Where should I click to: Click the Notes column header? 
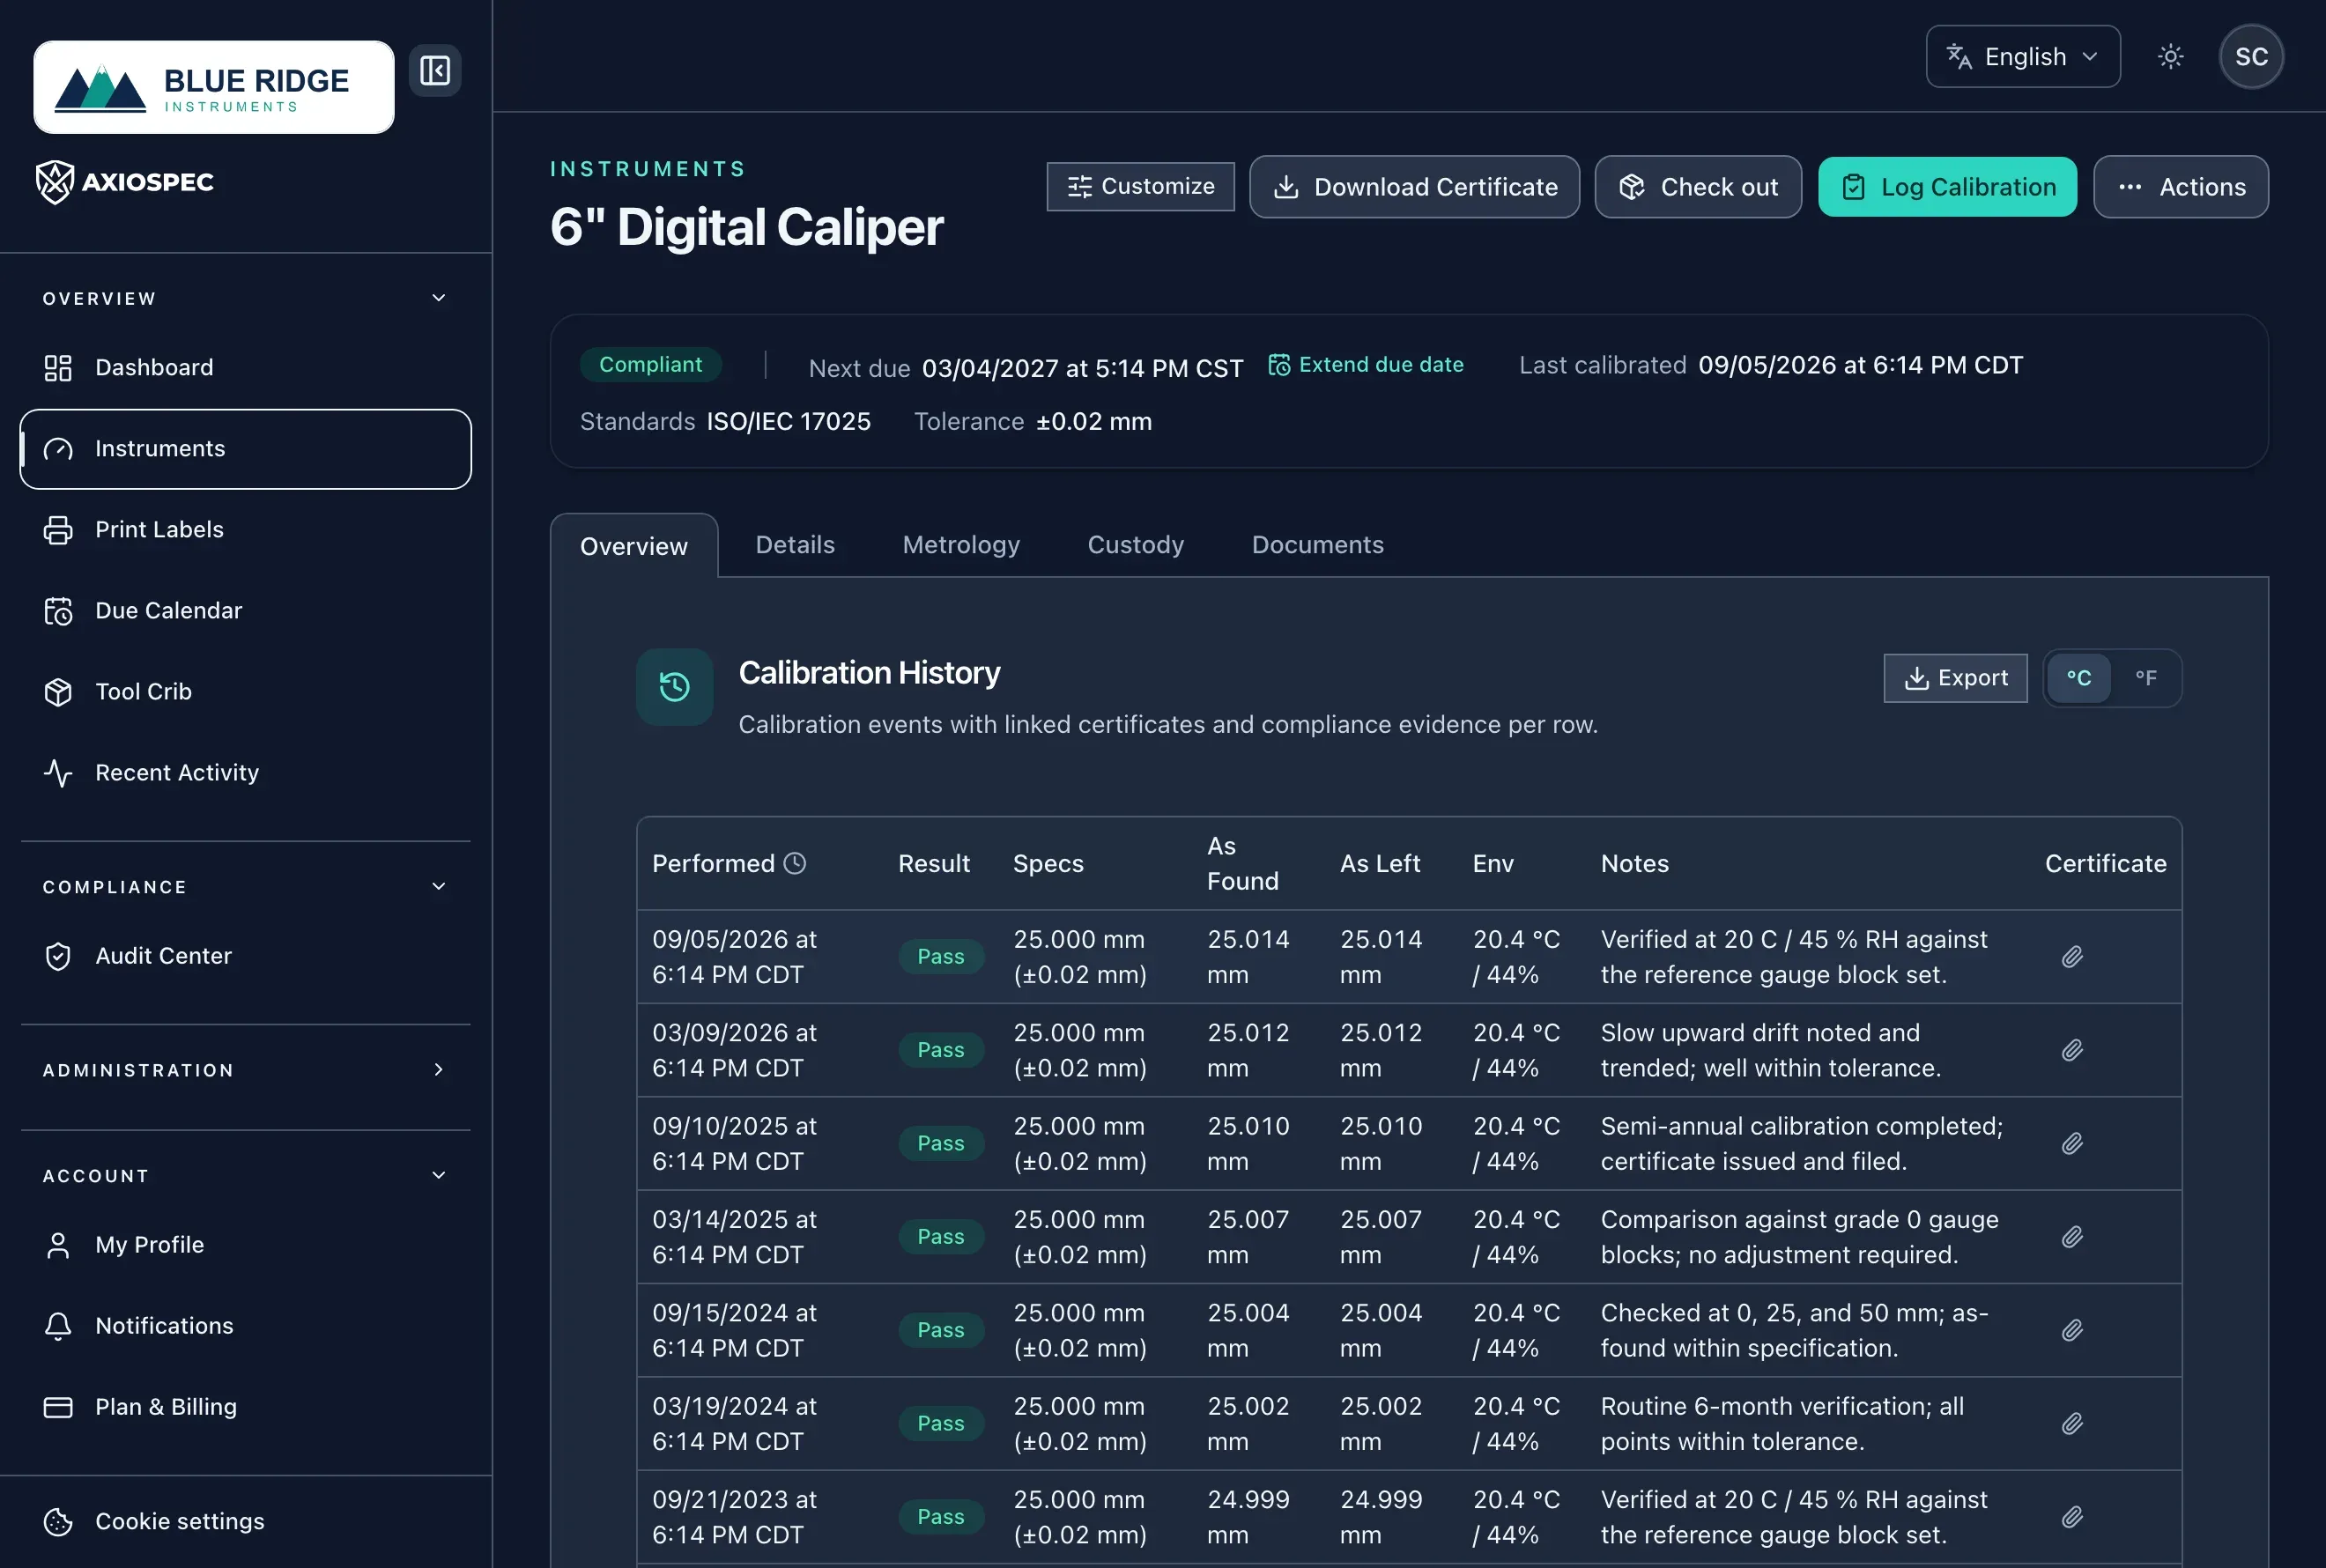[1635, 863]
